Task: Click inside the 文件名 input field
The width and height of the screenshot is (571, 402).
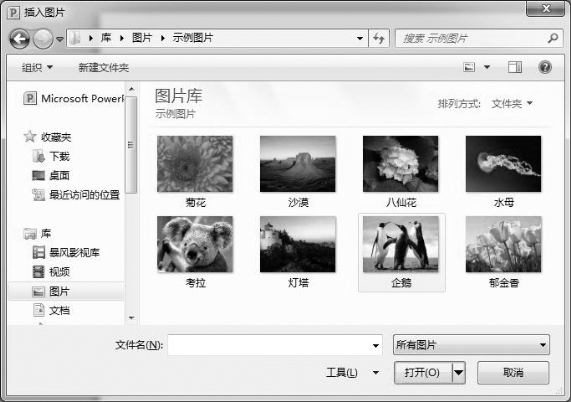Action: pyautogui.click(x=275, y=345)
